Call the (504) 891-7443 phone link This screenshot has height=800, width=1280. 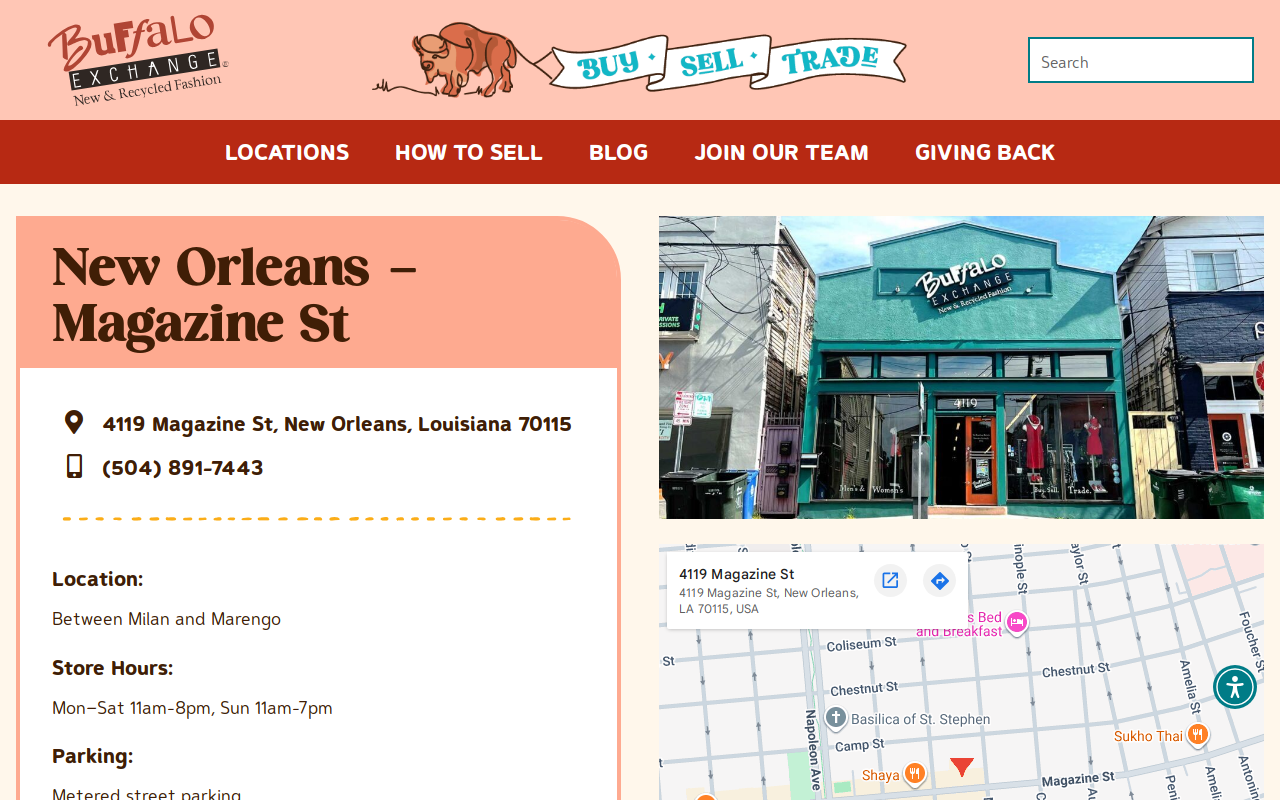[x=183, y=468]
